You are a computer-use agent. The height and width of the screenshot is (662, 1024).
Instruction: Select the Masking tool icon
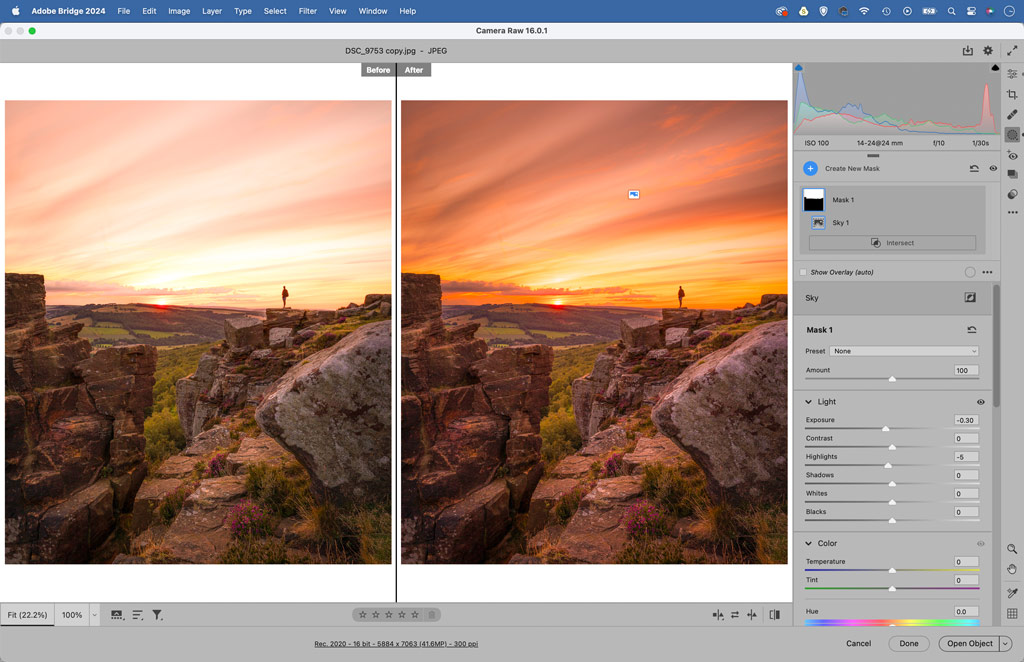tap(1012, 135)
